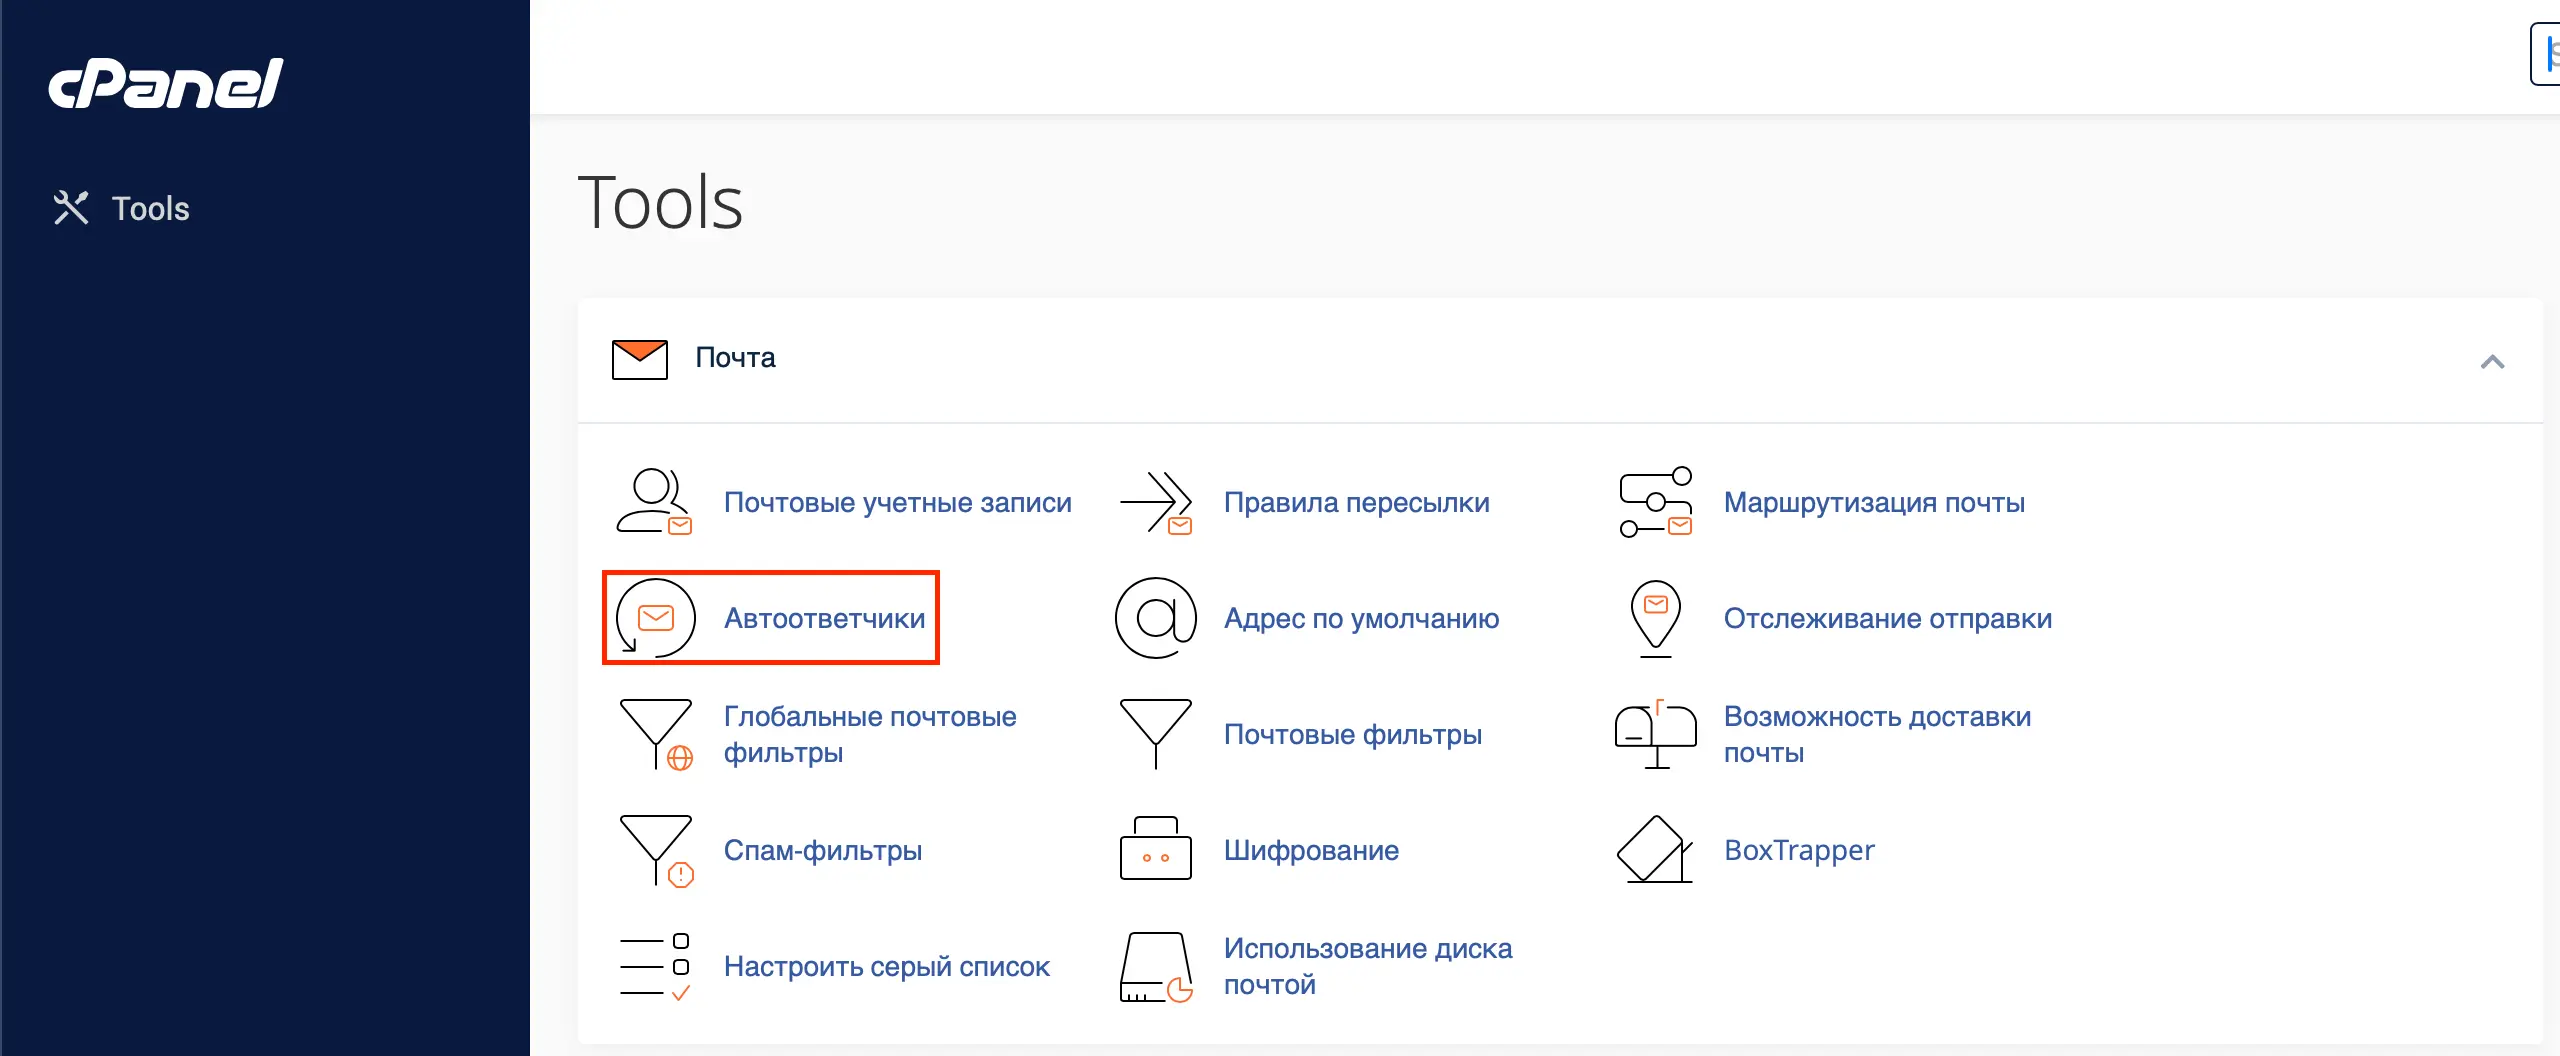
Task: Click the Адрес по умолчанию @ icon
Action: pyautogui.click(x=1156, y=618)
